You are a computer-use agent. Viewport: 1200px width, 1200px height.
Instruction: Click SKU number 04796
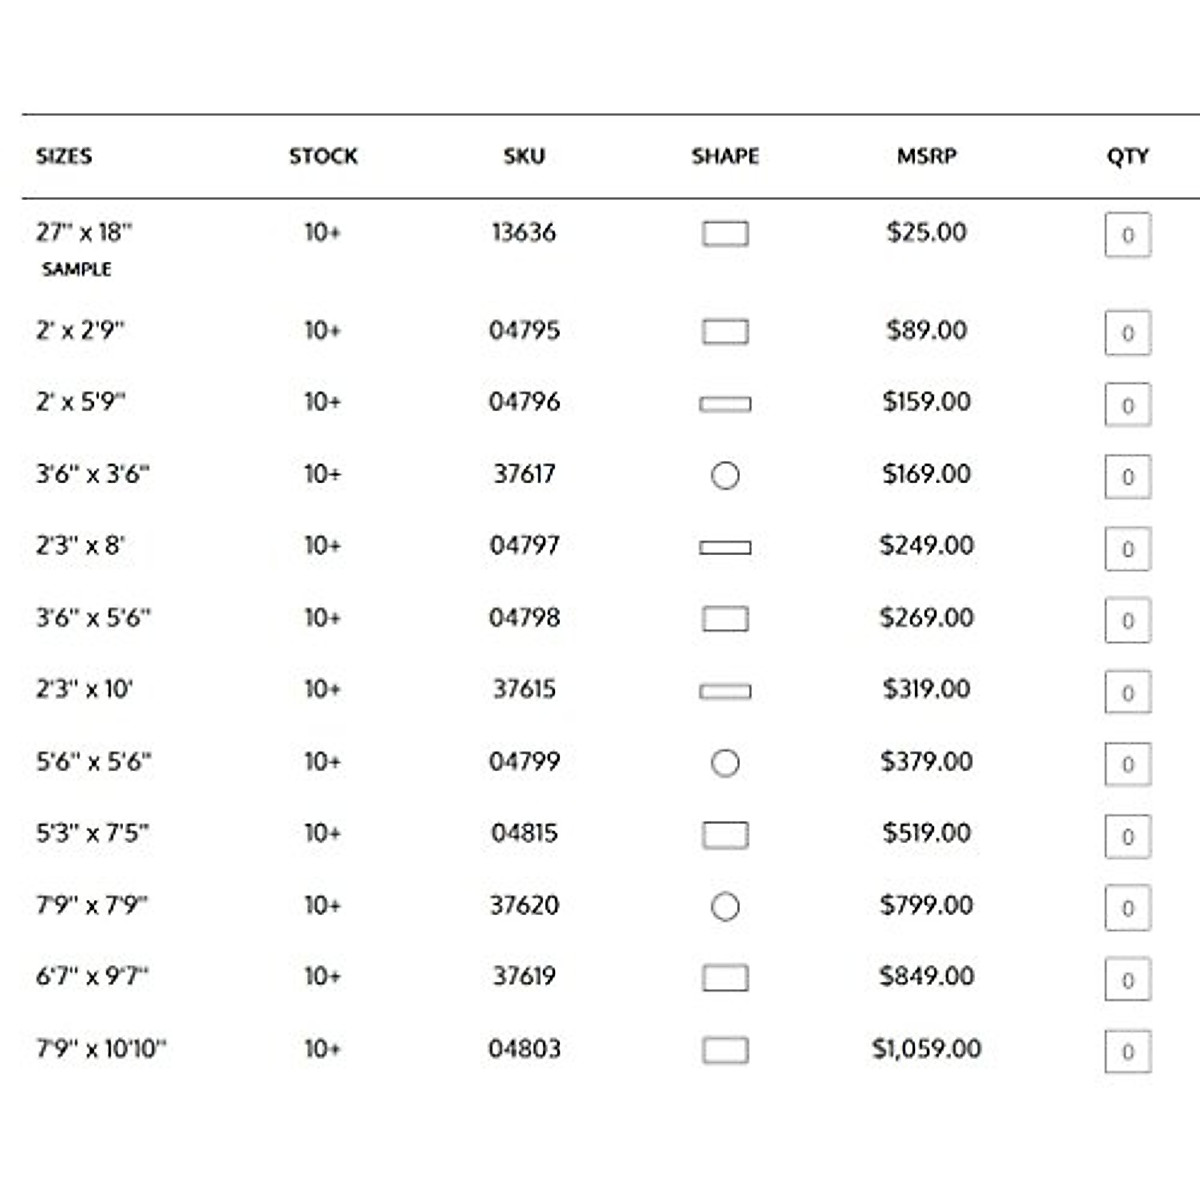(524, 402)
